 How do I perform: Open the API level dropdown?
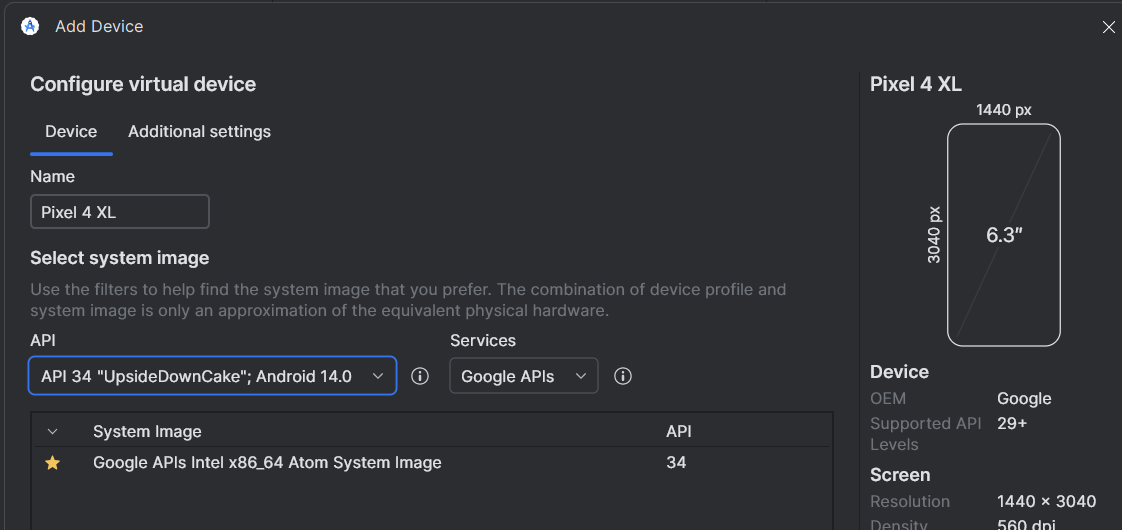(212, 376)
